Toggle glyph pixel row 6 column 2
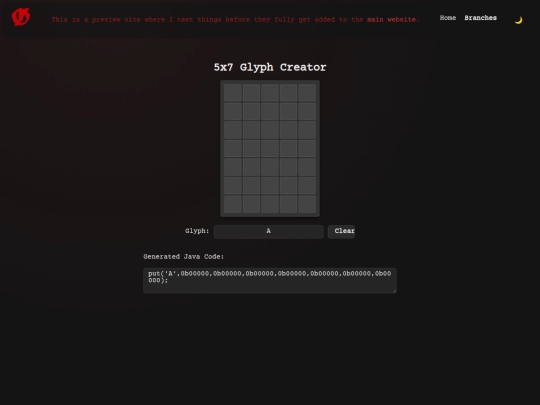 251,186
